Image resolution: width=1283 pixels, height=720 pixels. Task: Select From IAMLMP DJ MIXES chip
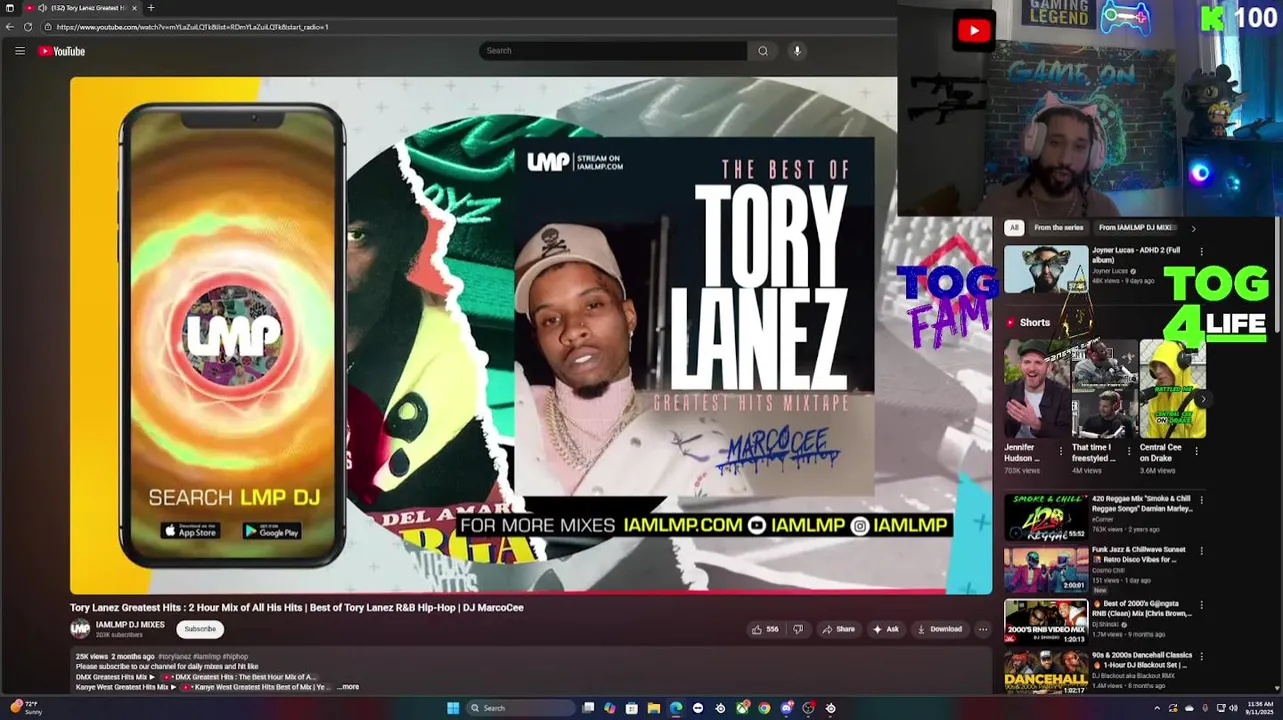(1135, 228)
